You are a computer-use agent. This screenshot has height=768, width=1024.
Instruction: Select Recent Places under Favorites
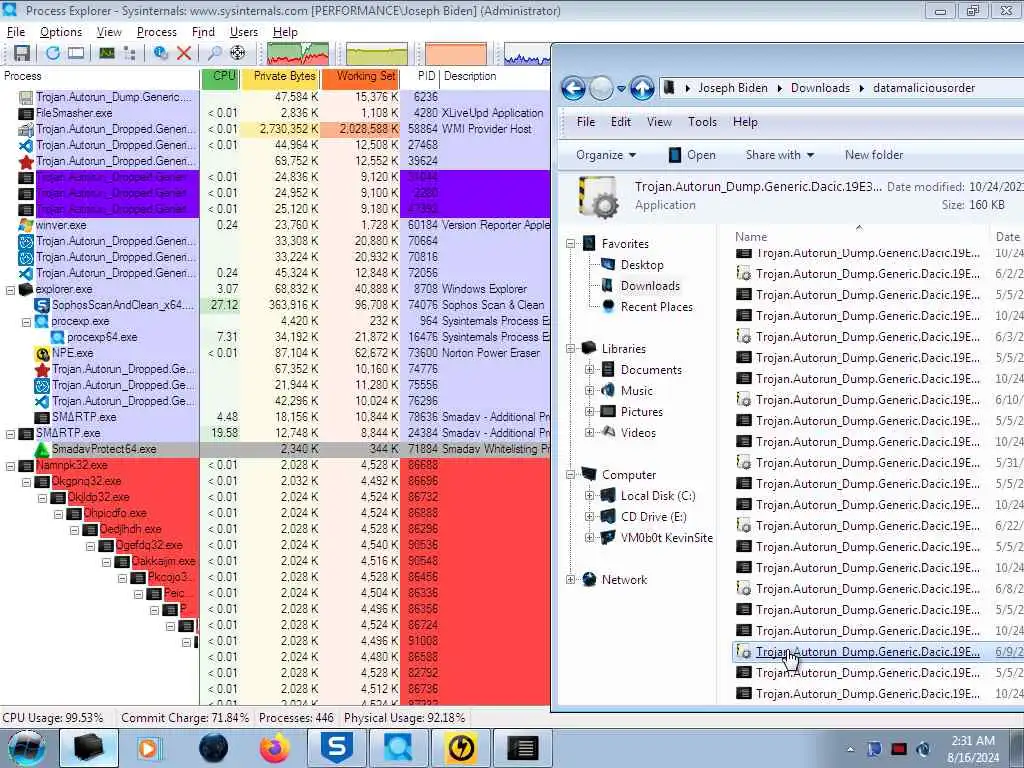[656, 306]
